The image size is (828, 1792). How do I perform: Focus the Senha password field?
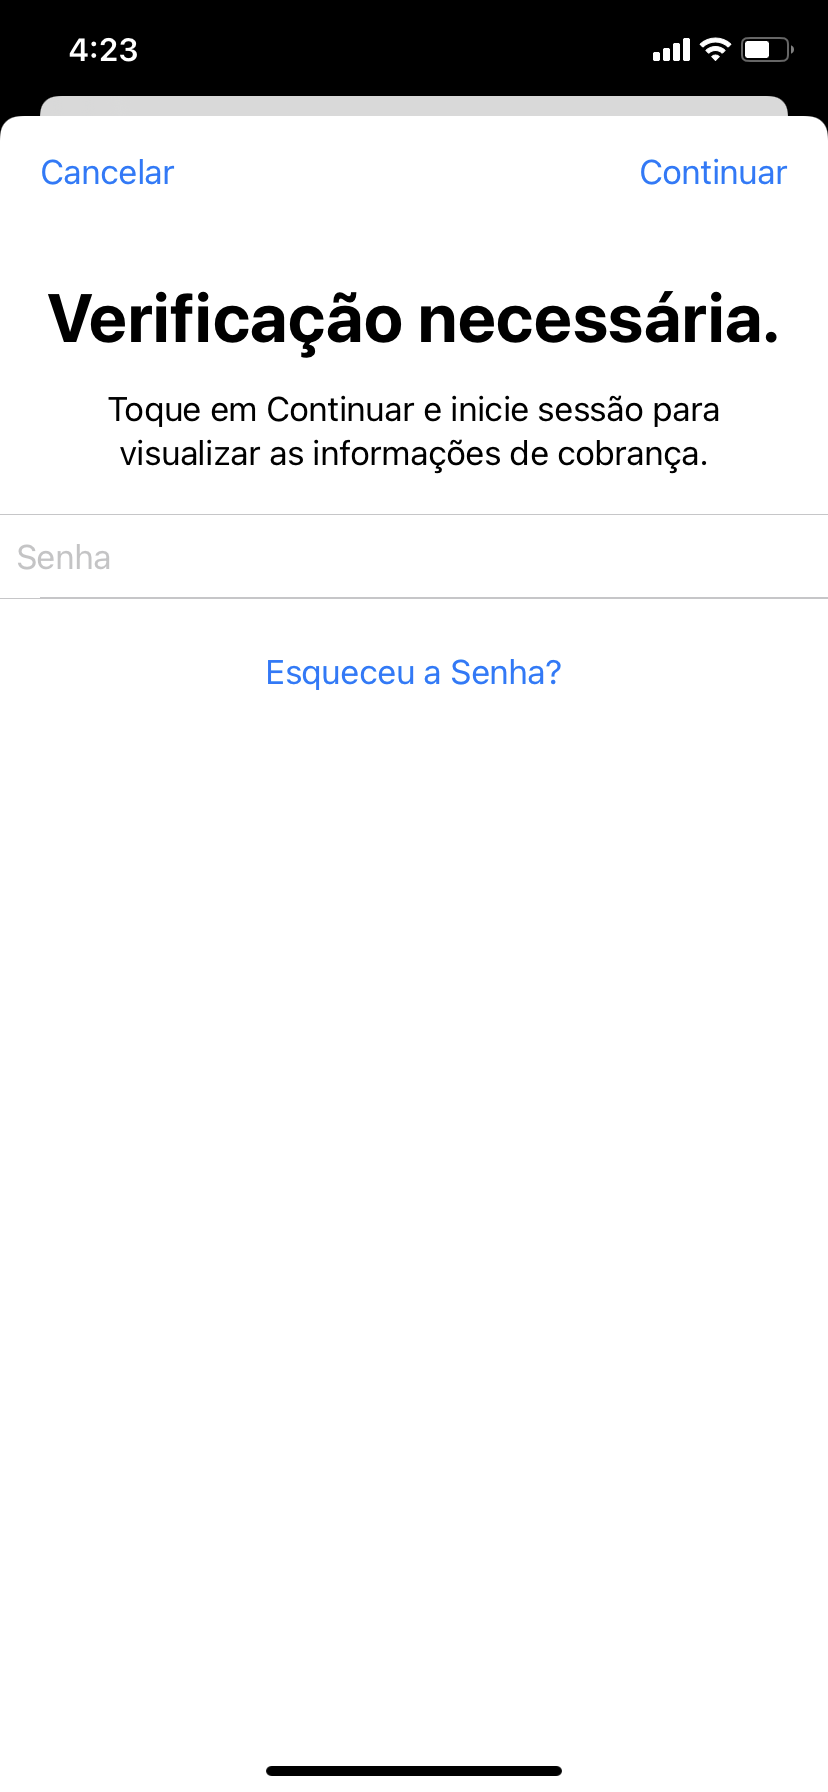414,557
